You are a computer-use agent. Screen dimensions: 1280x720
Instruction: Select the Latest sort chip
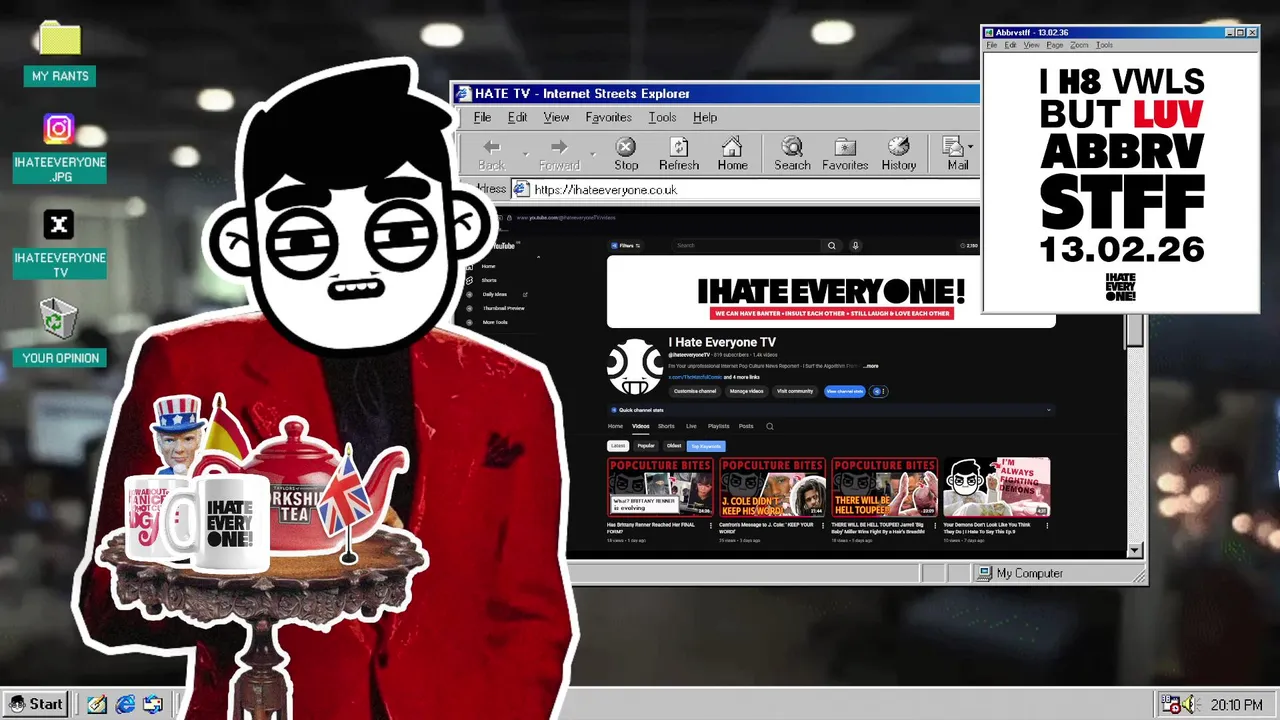[618, 446]
